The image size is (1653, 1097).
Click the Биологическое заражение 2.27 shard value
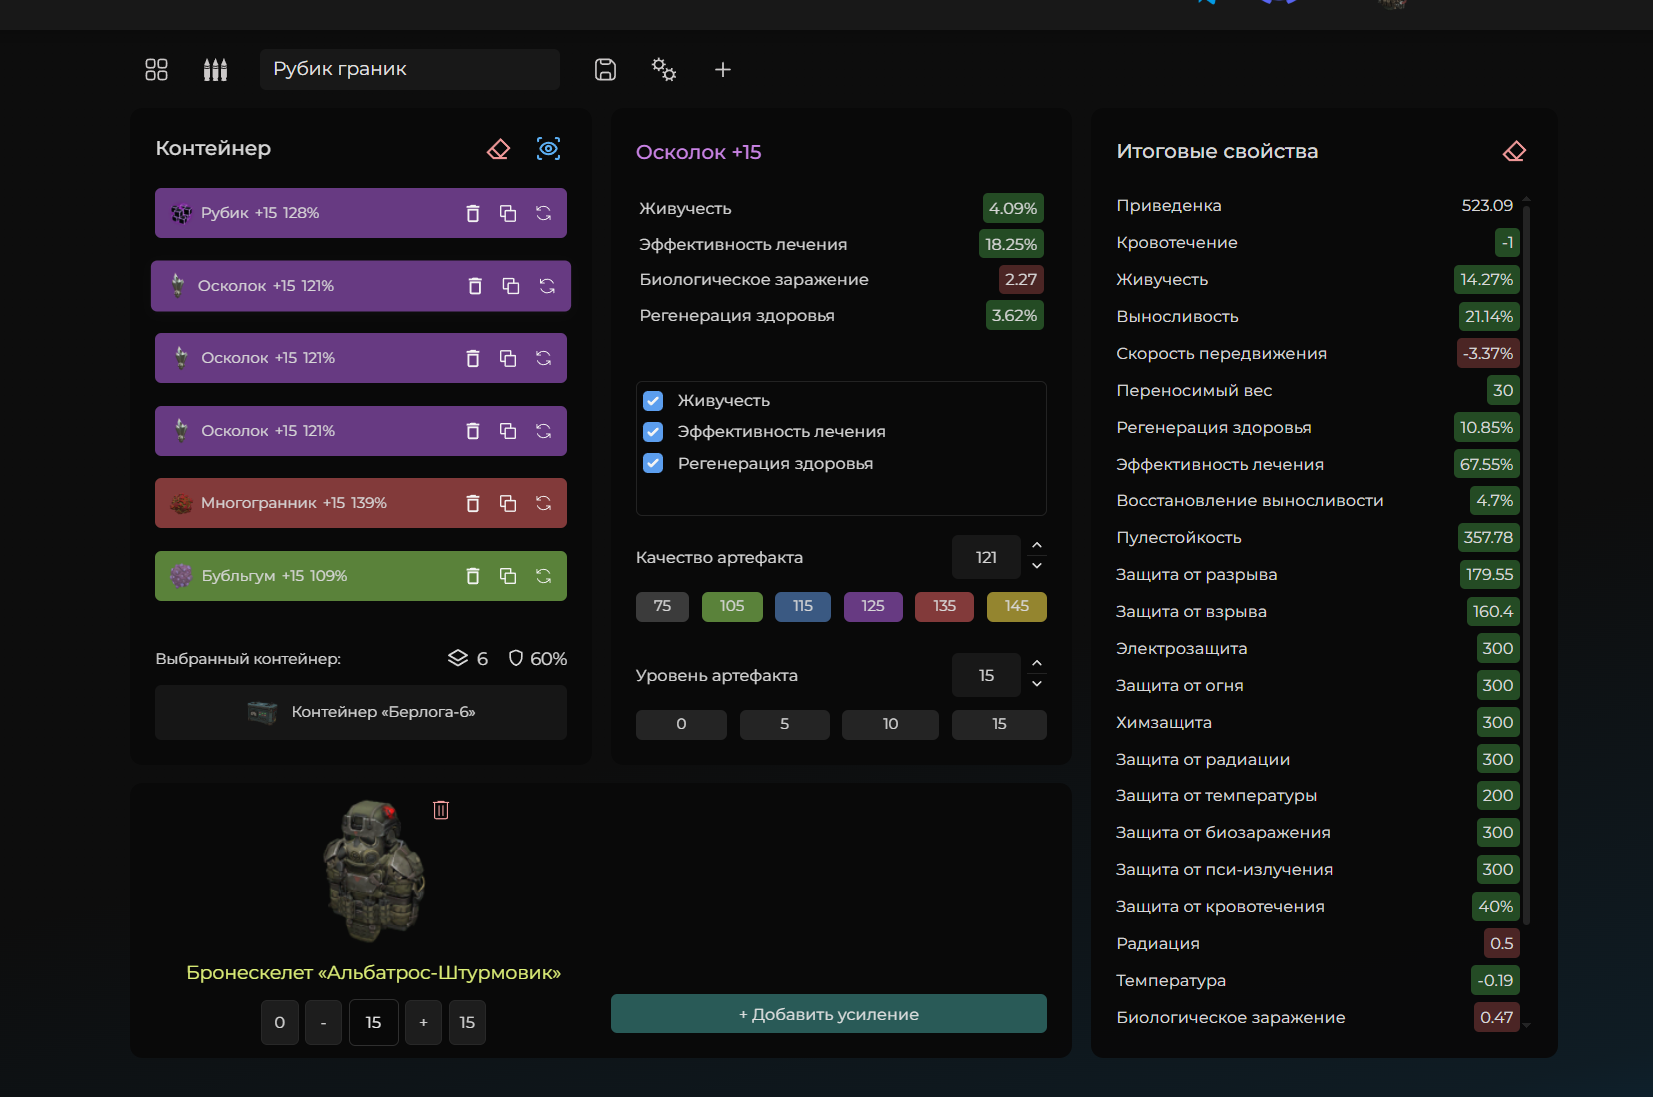pos(1021,279)
